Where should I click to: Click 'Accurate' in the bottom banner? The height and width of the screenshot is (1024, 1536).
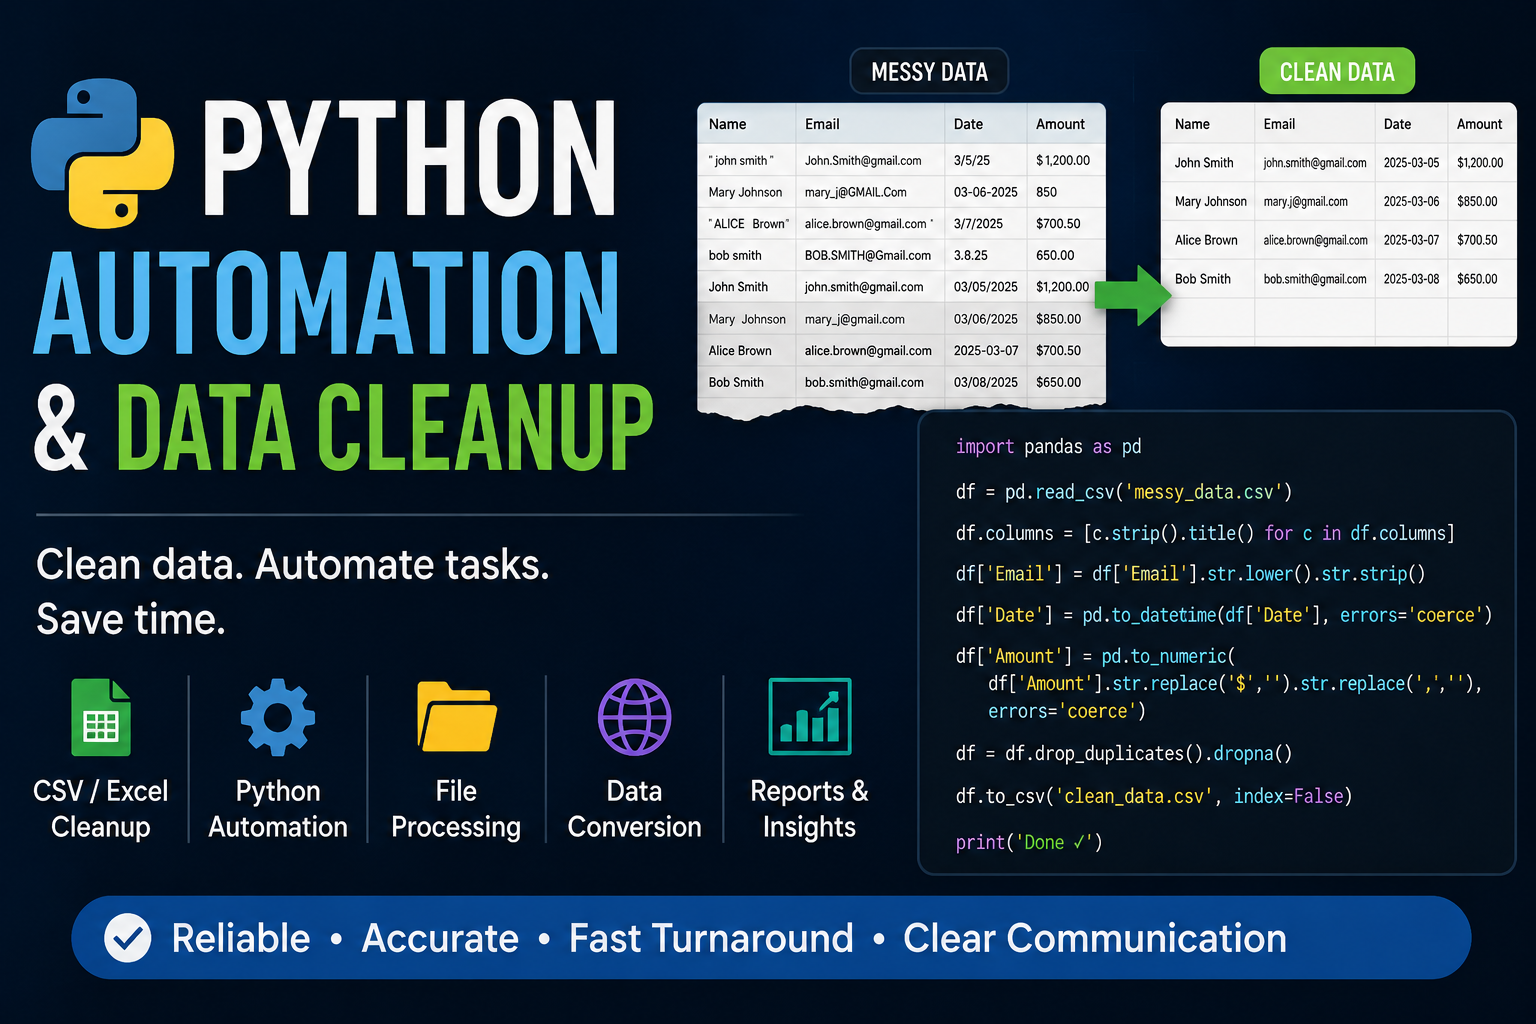(x=440, y=939)
